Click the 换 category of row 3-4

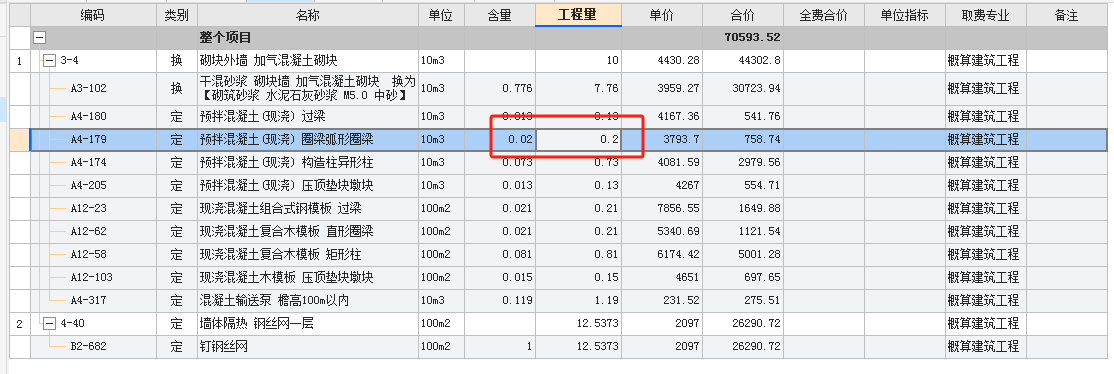click(177, 60)
